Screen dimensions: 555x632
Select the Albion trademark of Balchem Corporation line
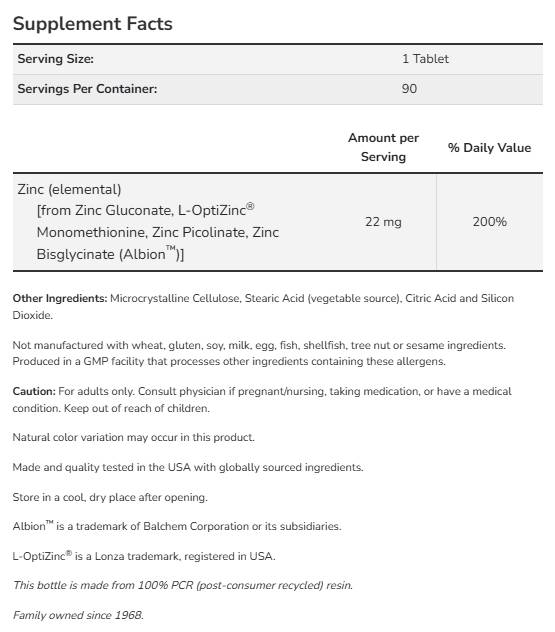[177, 526]
